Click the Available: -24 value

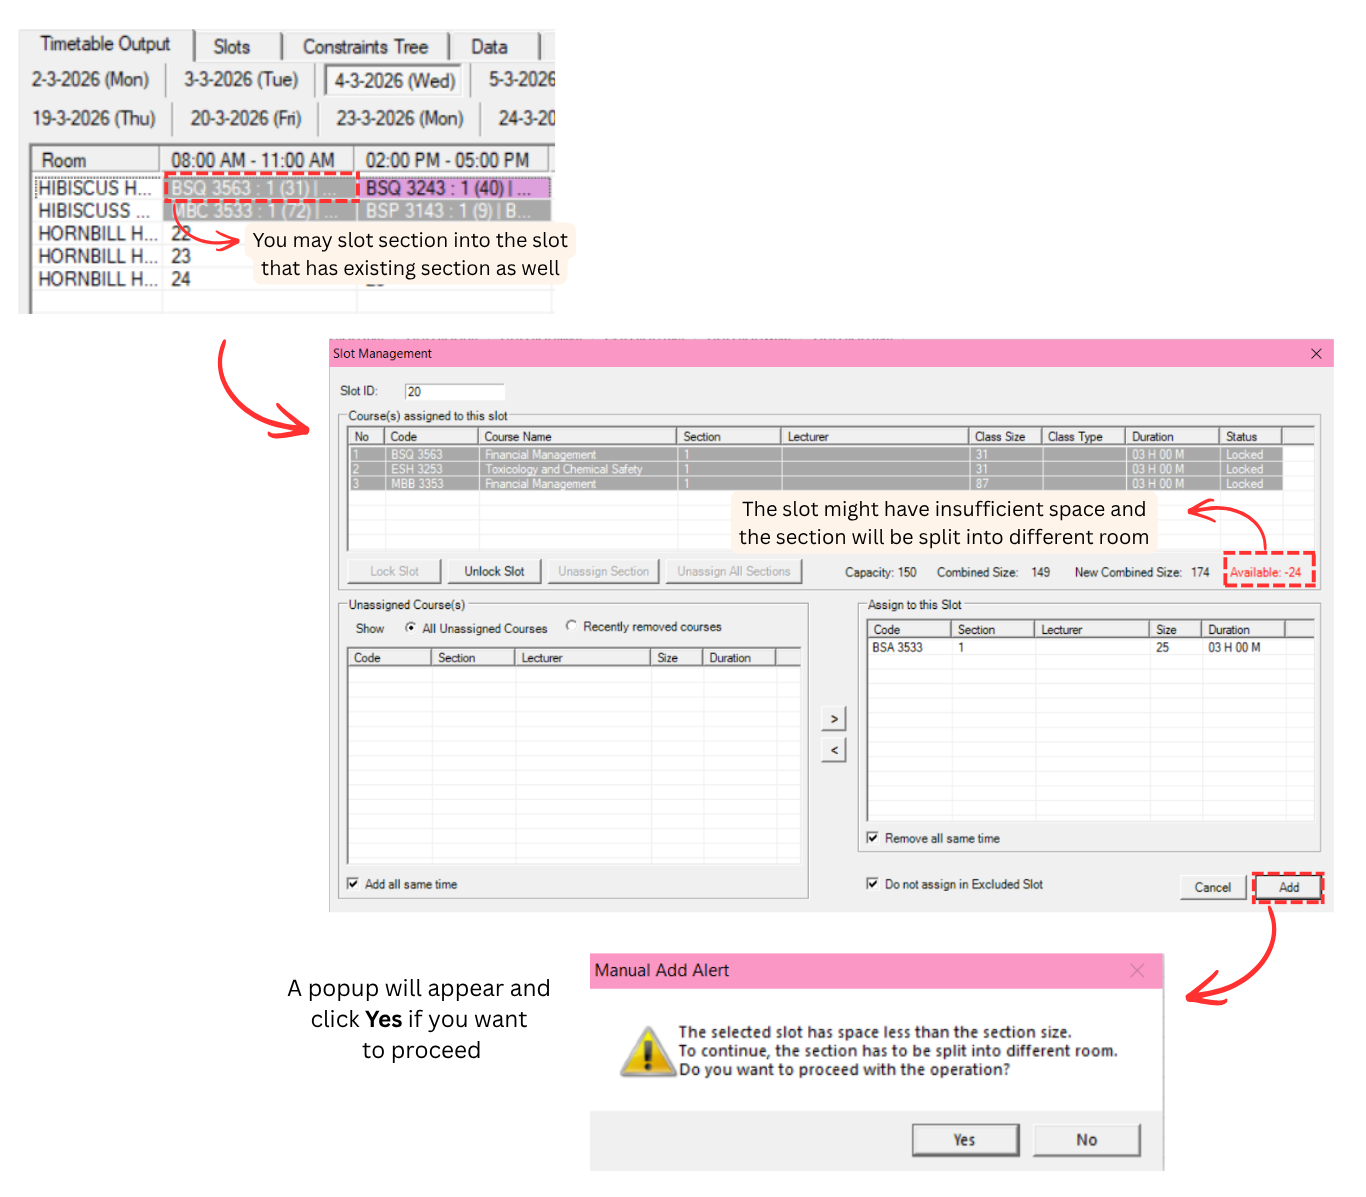(x=1266, y=573)
